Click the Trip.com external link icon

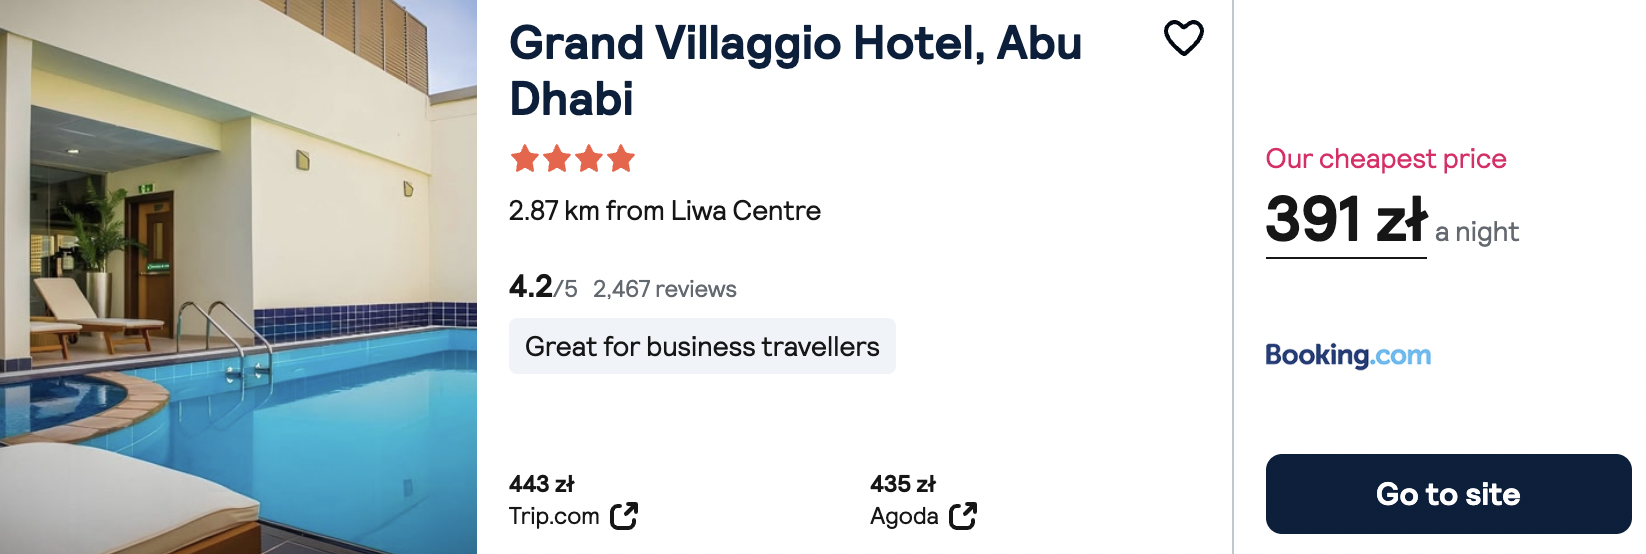(624, 516)
